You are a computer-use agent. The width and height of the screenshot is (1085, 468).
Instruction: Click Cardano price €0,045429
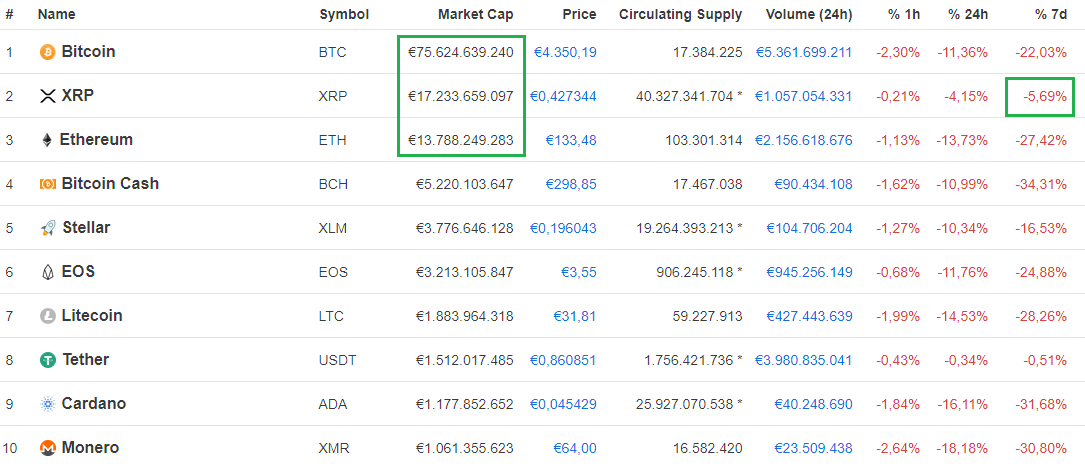[x=563, y=404]
